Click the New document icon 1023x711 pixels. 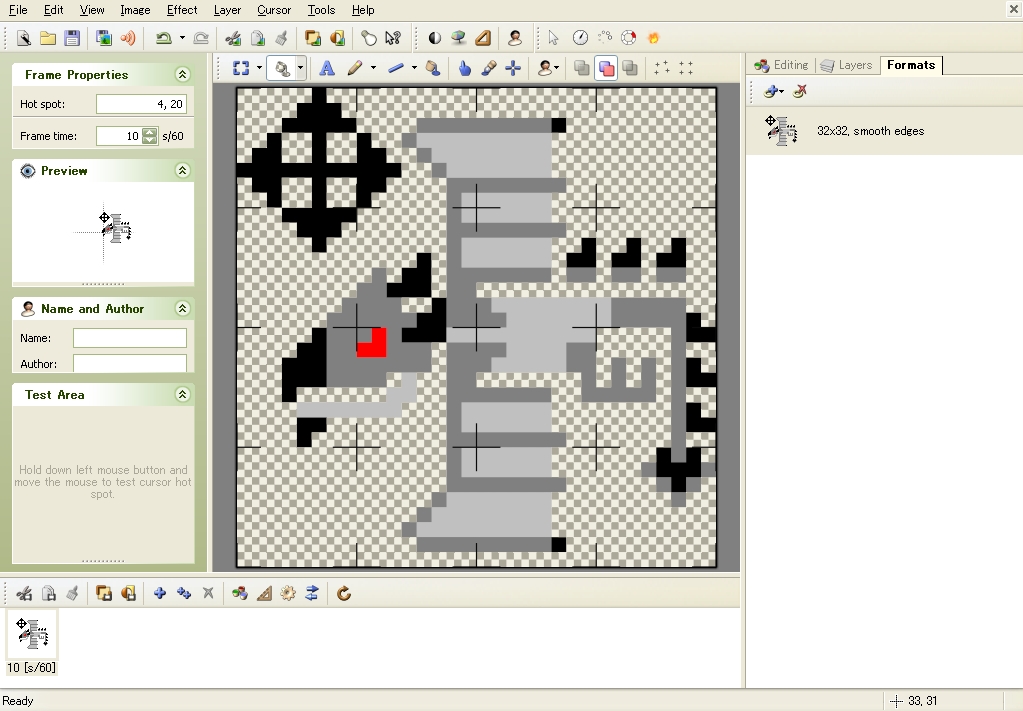[23, 38]
